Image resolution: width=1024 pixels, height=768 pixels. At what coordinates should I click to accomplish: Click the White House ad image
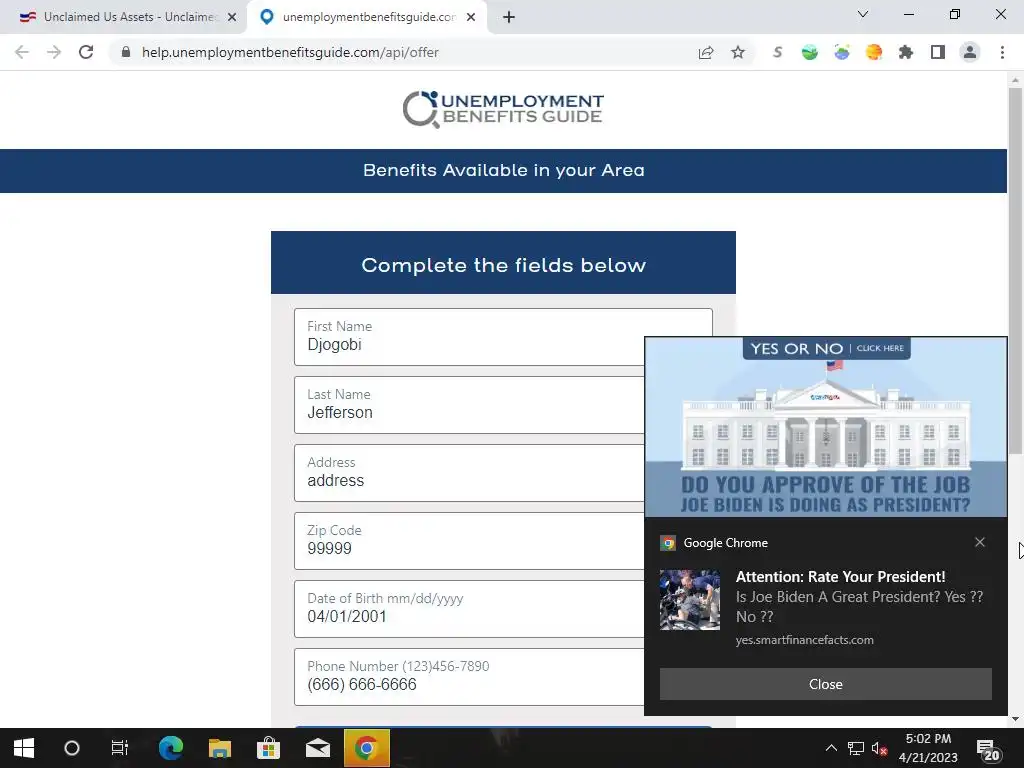click(x=825, y=427)
